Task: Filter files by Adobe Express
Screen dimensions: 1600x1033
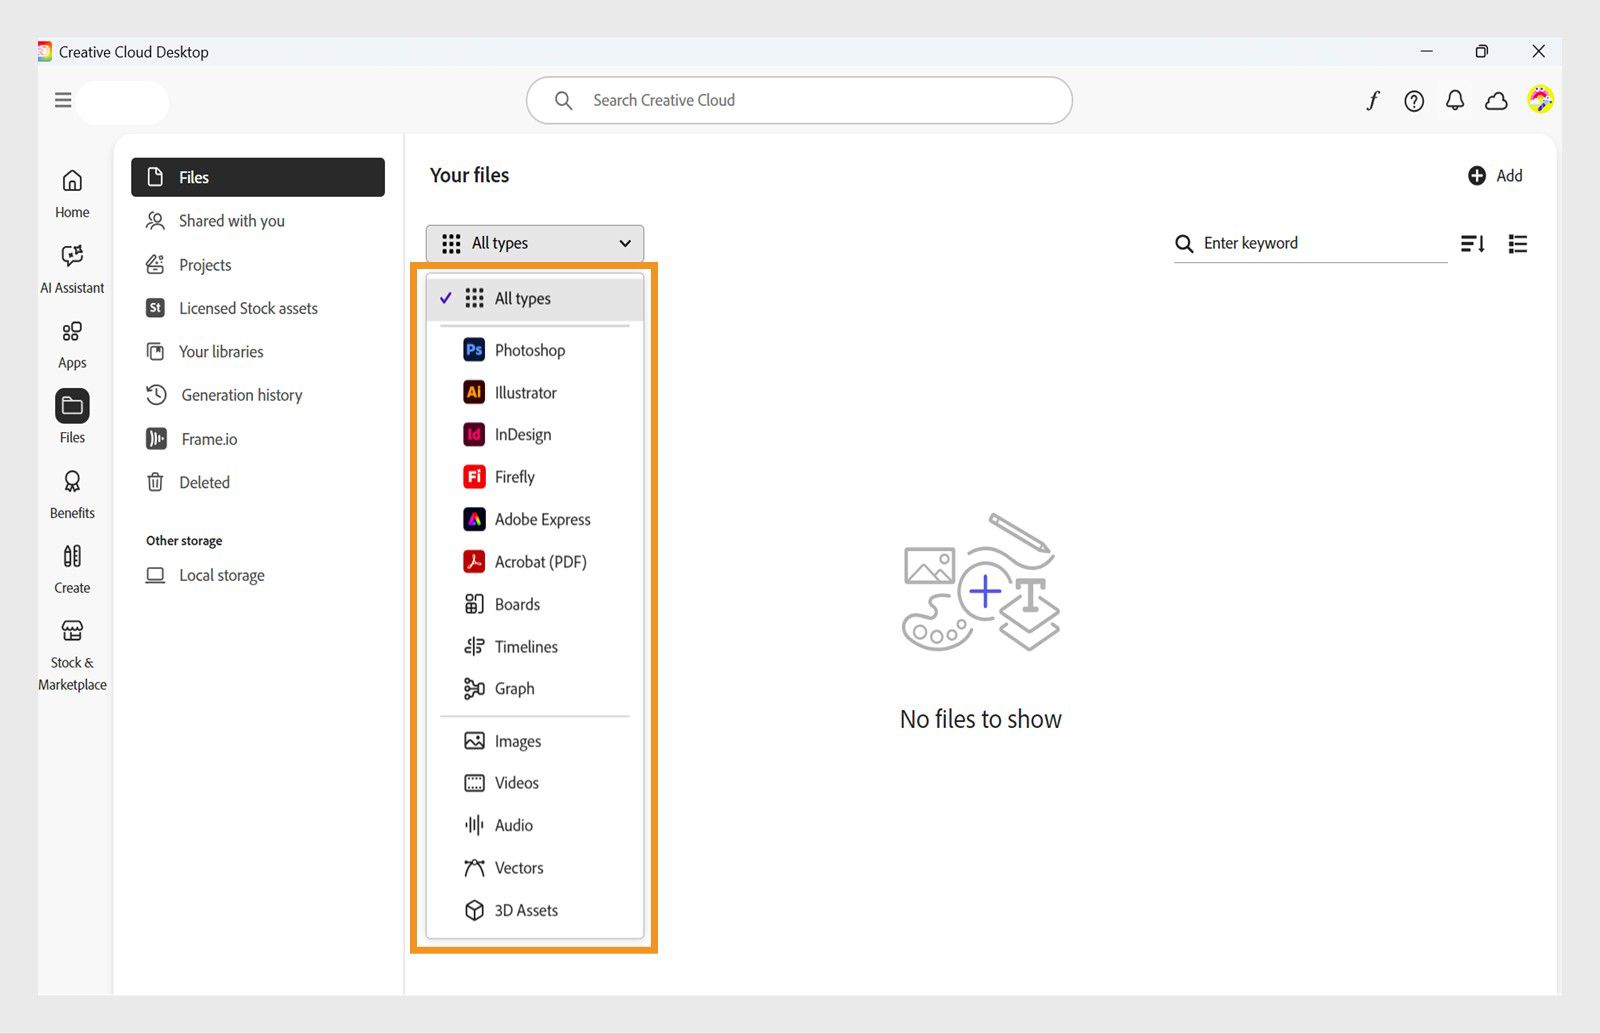Action: tap(535, 519)
